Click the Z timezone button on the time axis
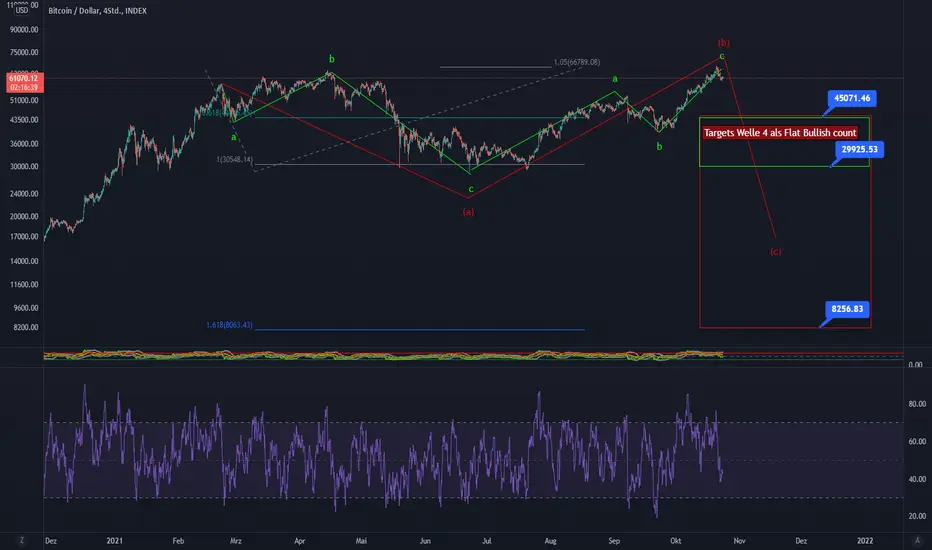Screen dimensions: 932x550 pyautogui.click(x=21, y=540)
